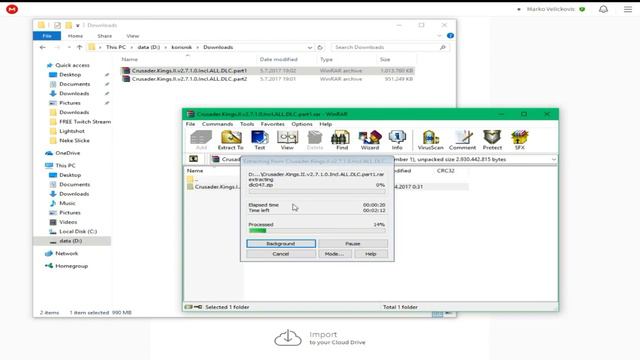The height and width of the screenshot is (360, 640).
Task: Click Explorer Back arrow
Action: (42, 47)
